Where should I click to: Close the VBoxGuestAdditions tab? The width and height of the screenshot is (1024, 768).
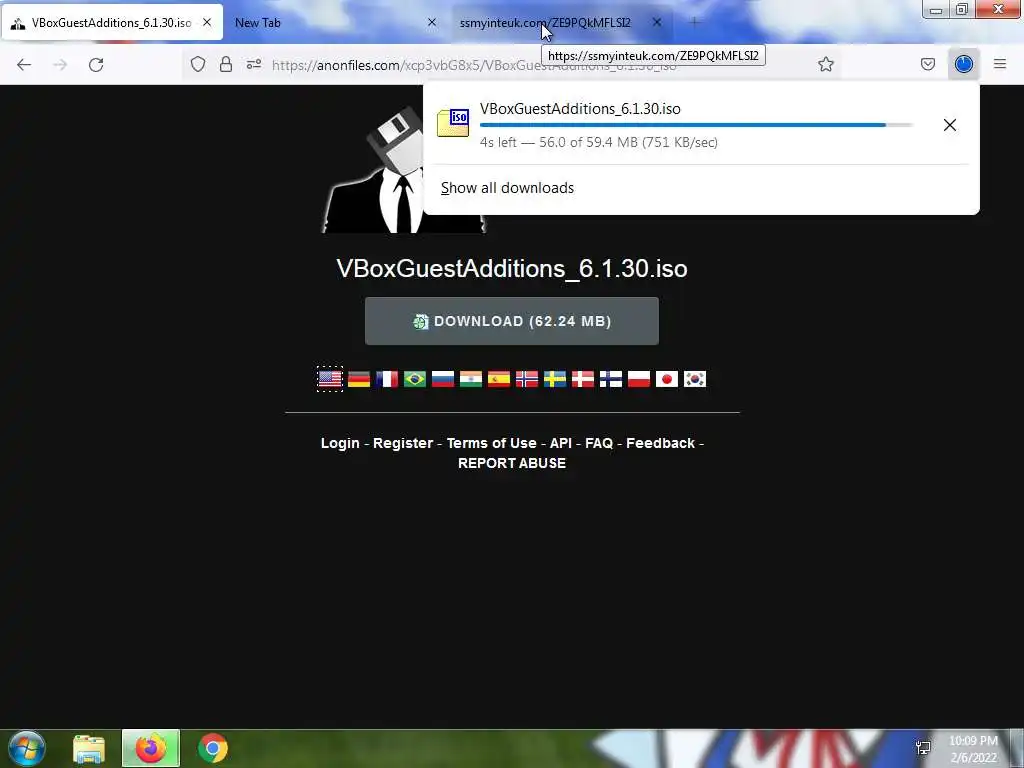pyautogui.click(x=207, y=22)
